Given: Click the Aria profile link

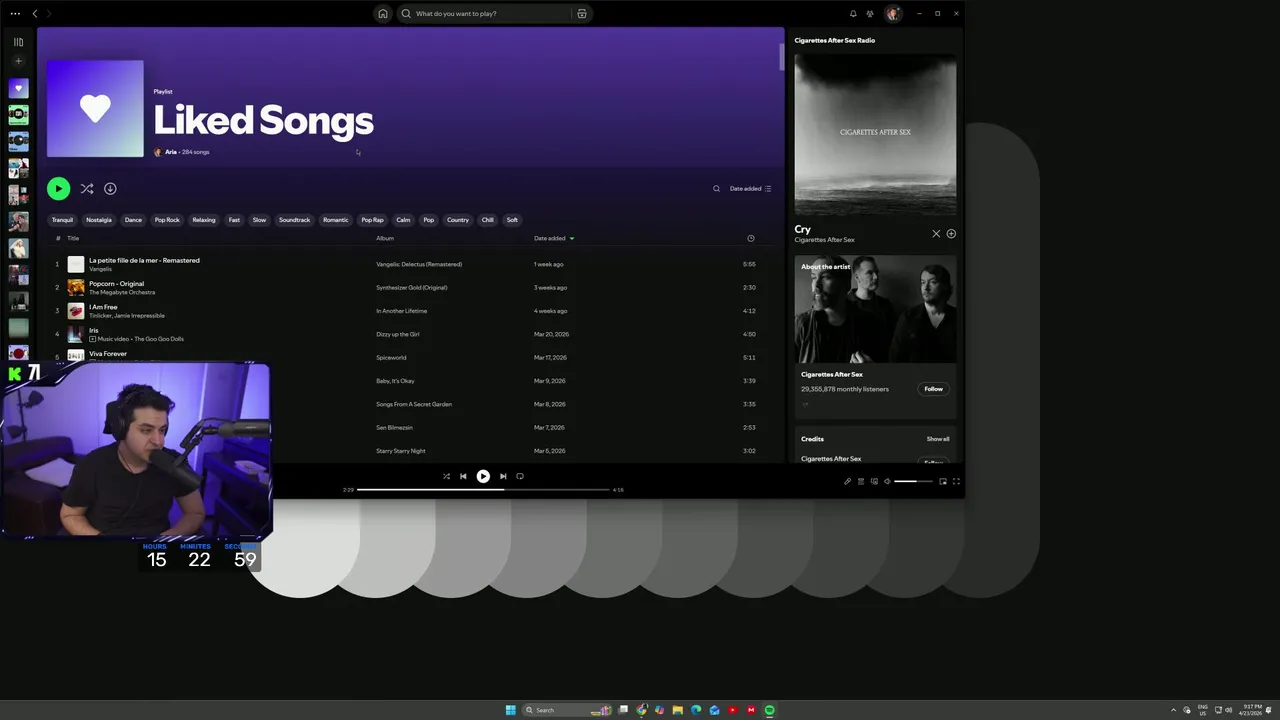Looking at the screenshot, I should click(171, 152).
